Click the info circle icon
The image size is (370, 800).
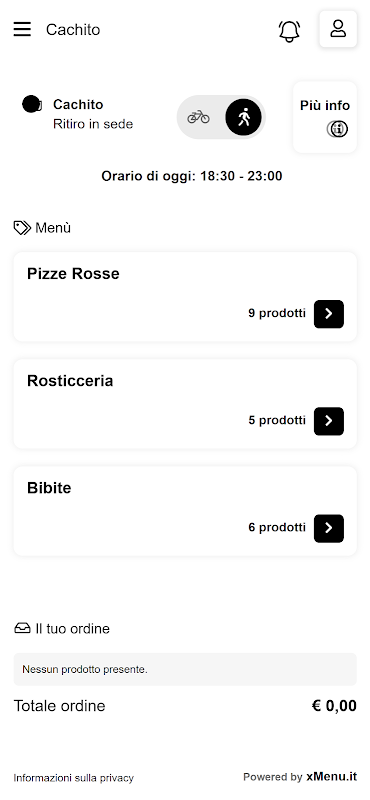pyautogui.click(x=337, y=129)
